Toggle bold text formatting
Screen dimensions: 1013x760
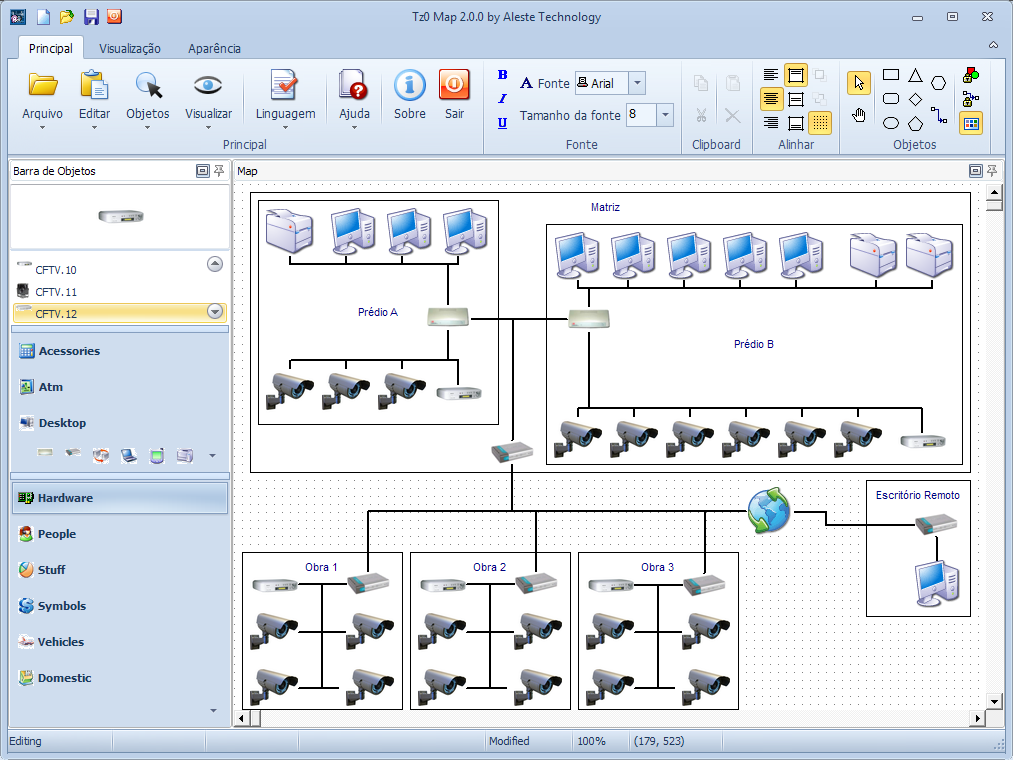point(501,75)
